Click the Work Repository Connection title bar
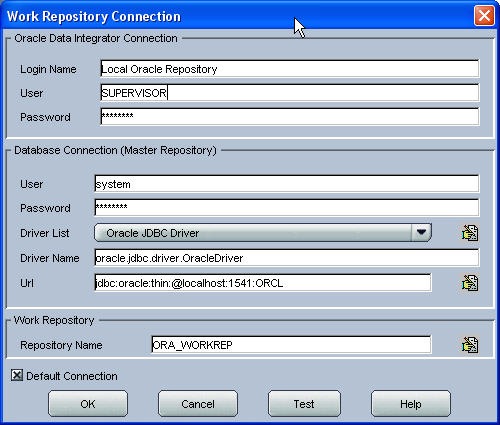Image resolution: width=500 pixels, height=425 pixels. click(x=233, y=16)
